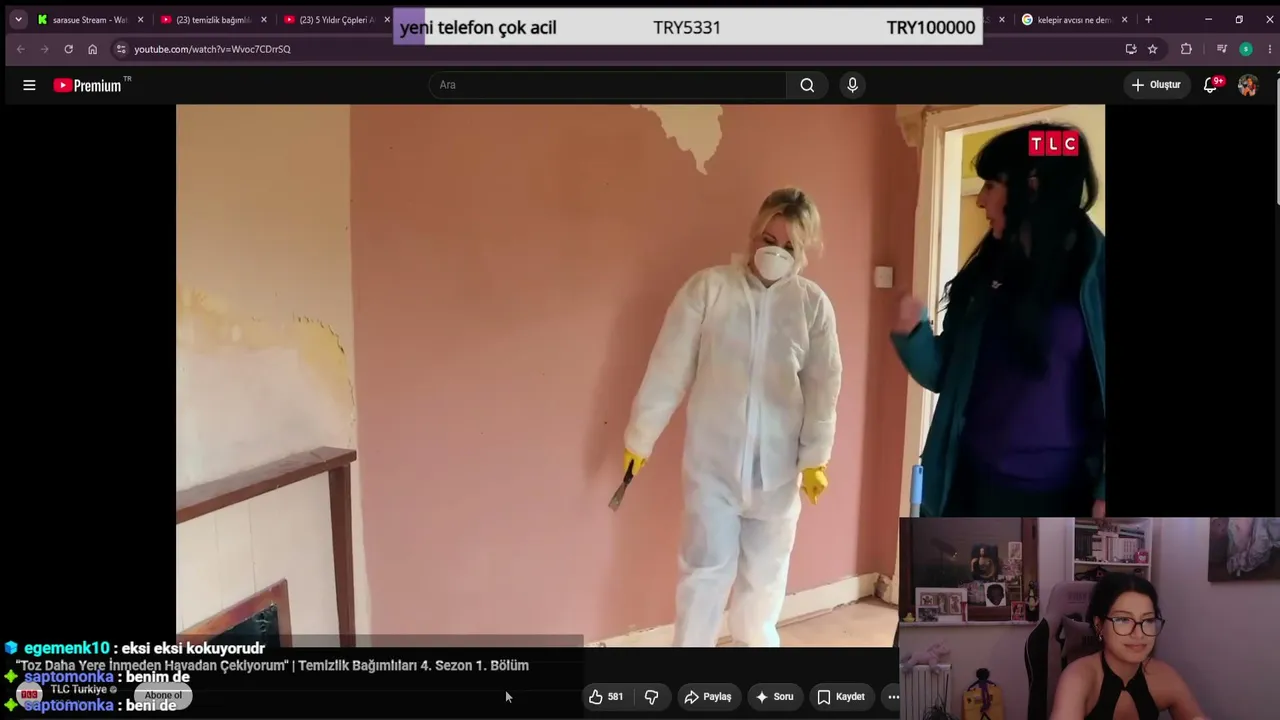1280x720 pixels.
Task: Minimize the browser window
Action: coord(1208,19)
